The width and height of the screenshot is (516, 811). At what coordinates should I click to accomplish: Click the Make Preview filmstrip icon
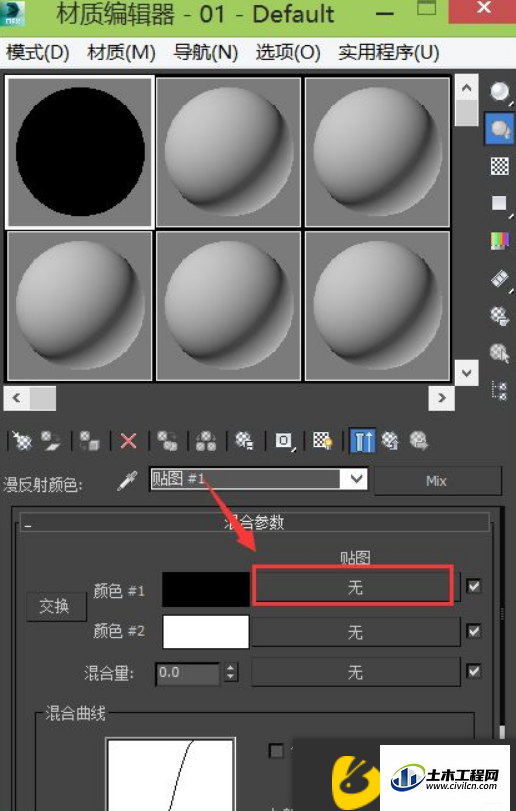499,278
